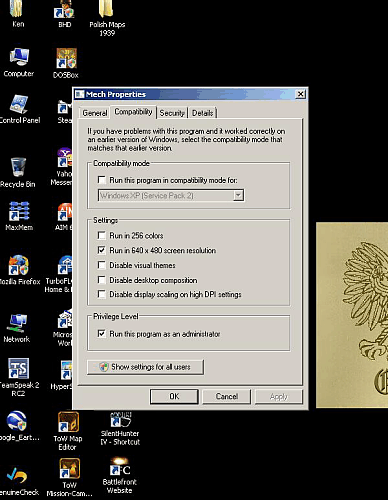
Task: Click the Apply button
Action: pos(279,396)
